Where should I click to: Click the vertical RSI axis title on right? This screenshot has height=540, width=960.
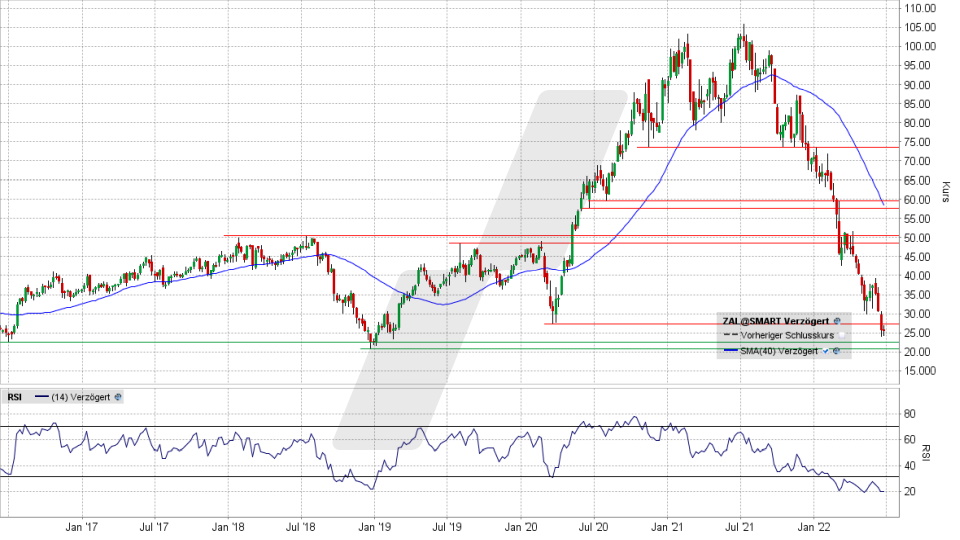tap(926, 453)
